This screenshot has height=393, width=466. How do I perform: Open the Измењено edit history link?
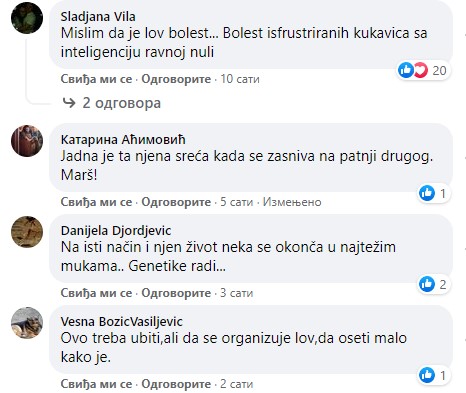[292, 202]
